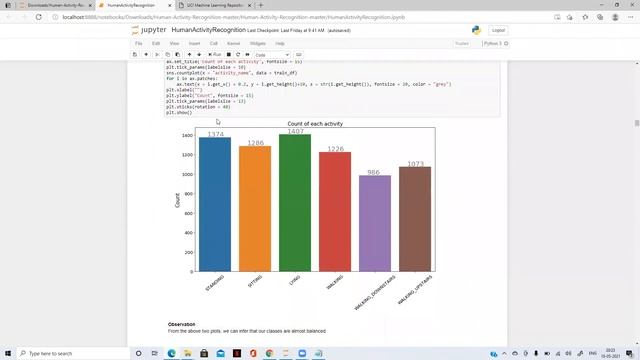The height and width of the screenshot is (360, 640).
Task: Copy selected cells icon
Action: [167, 55]
